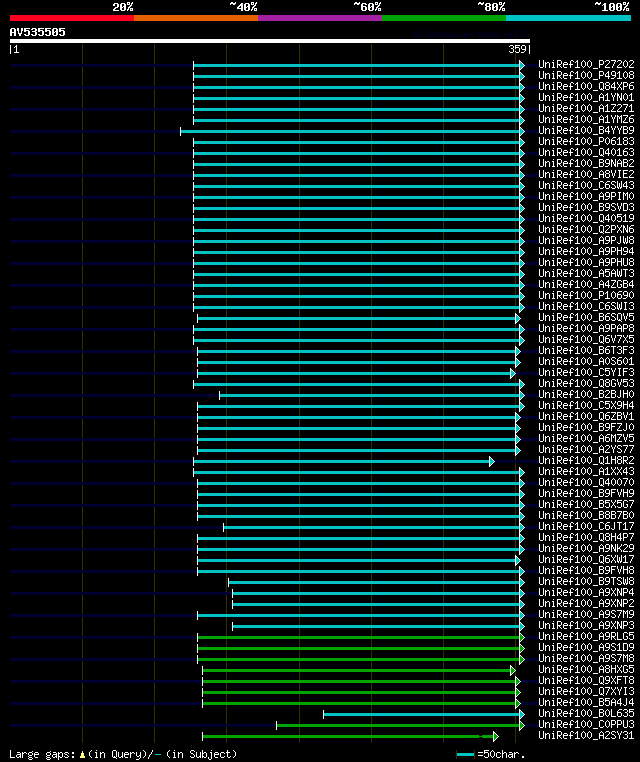Select the UniRef100_B9NAB2 label
The image size is (640, 762).
point(586,163)
